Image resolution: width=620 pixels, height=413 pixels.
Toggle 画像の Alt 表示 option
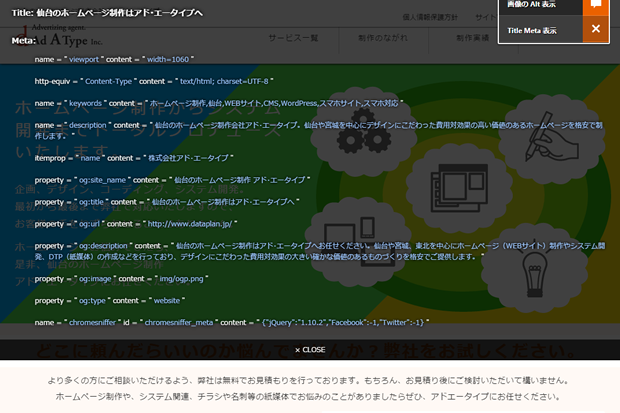point(531,4)
